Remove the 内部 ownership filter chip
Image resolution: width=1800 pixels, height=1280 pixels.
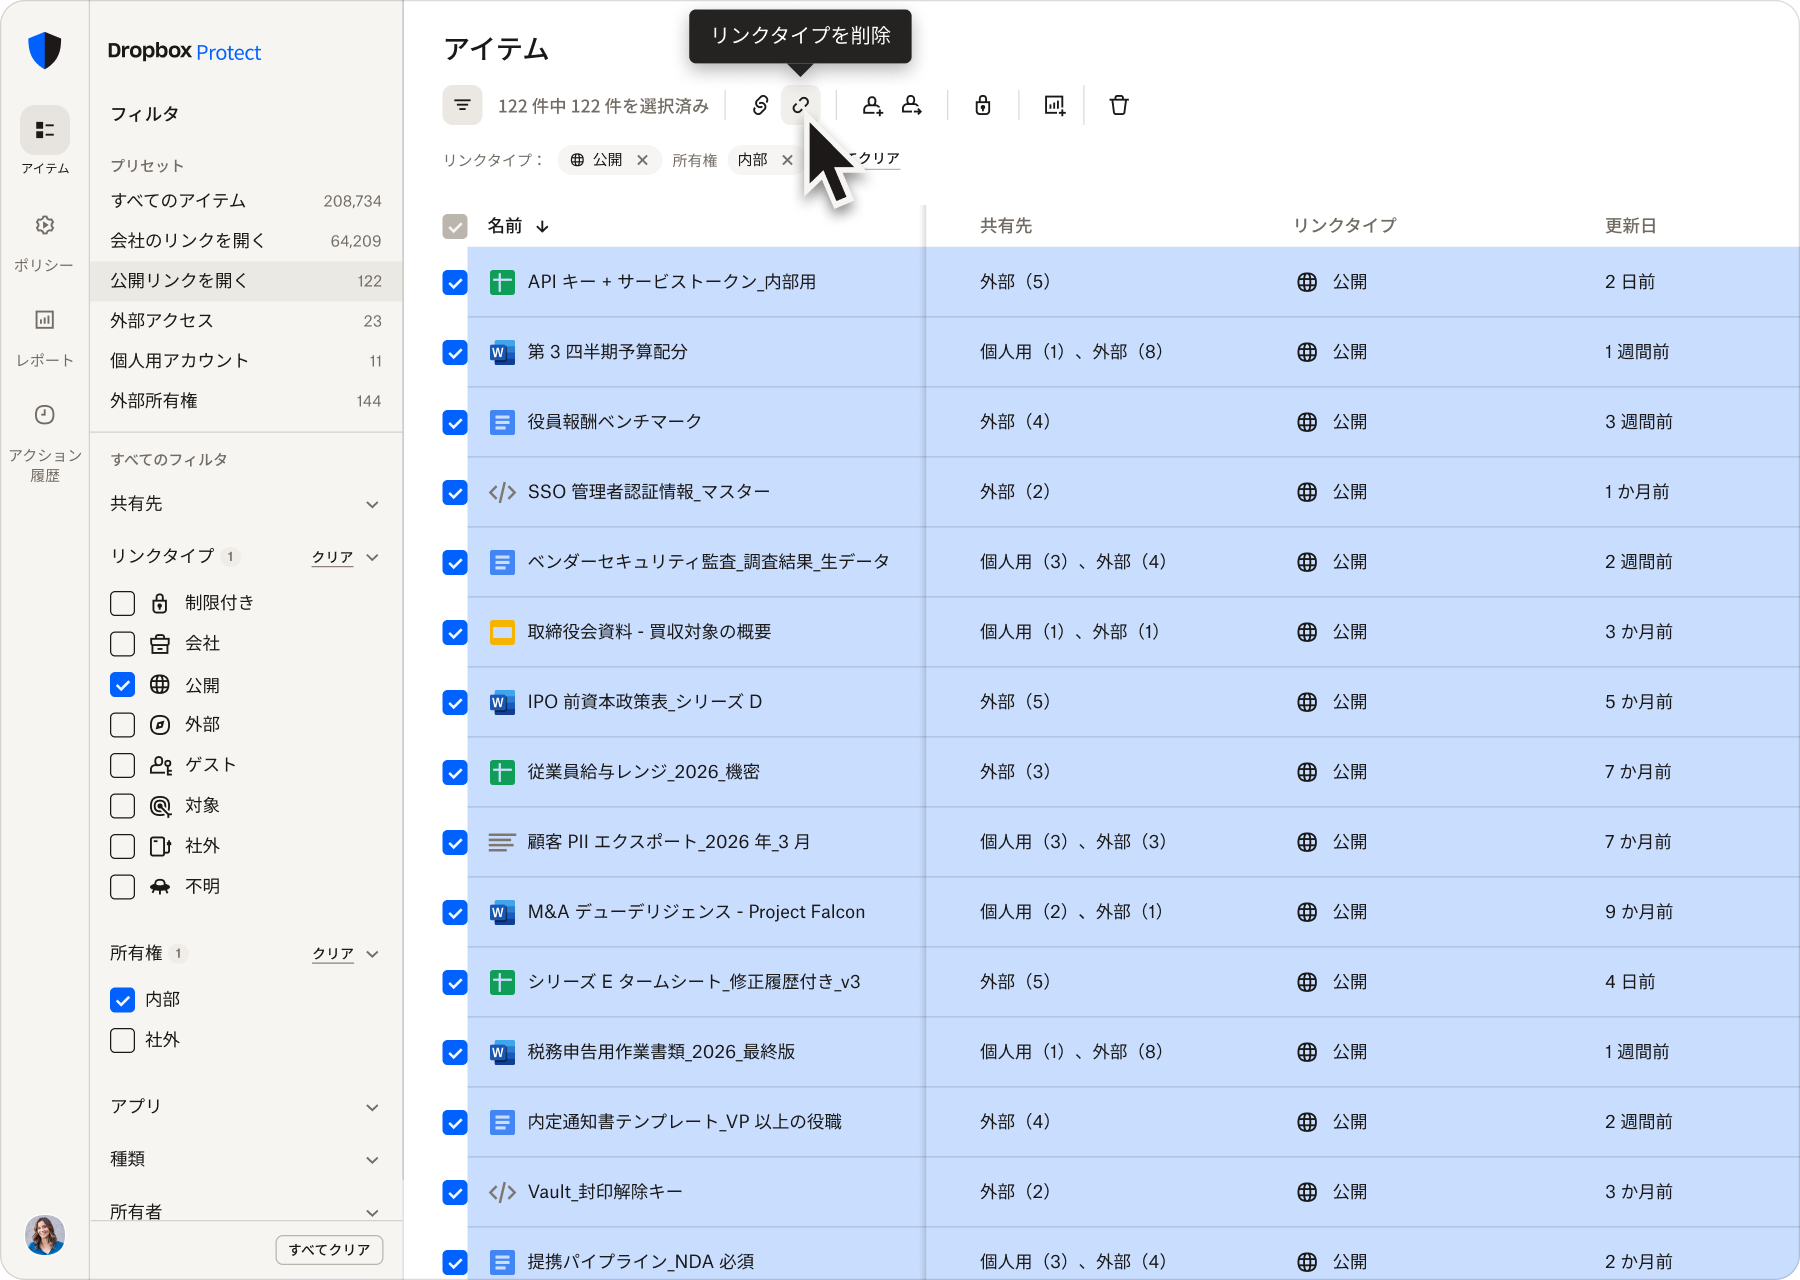coord(787,160)
